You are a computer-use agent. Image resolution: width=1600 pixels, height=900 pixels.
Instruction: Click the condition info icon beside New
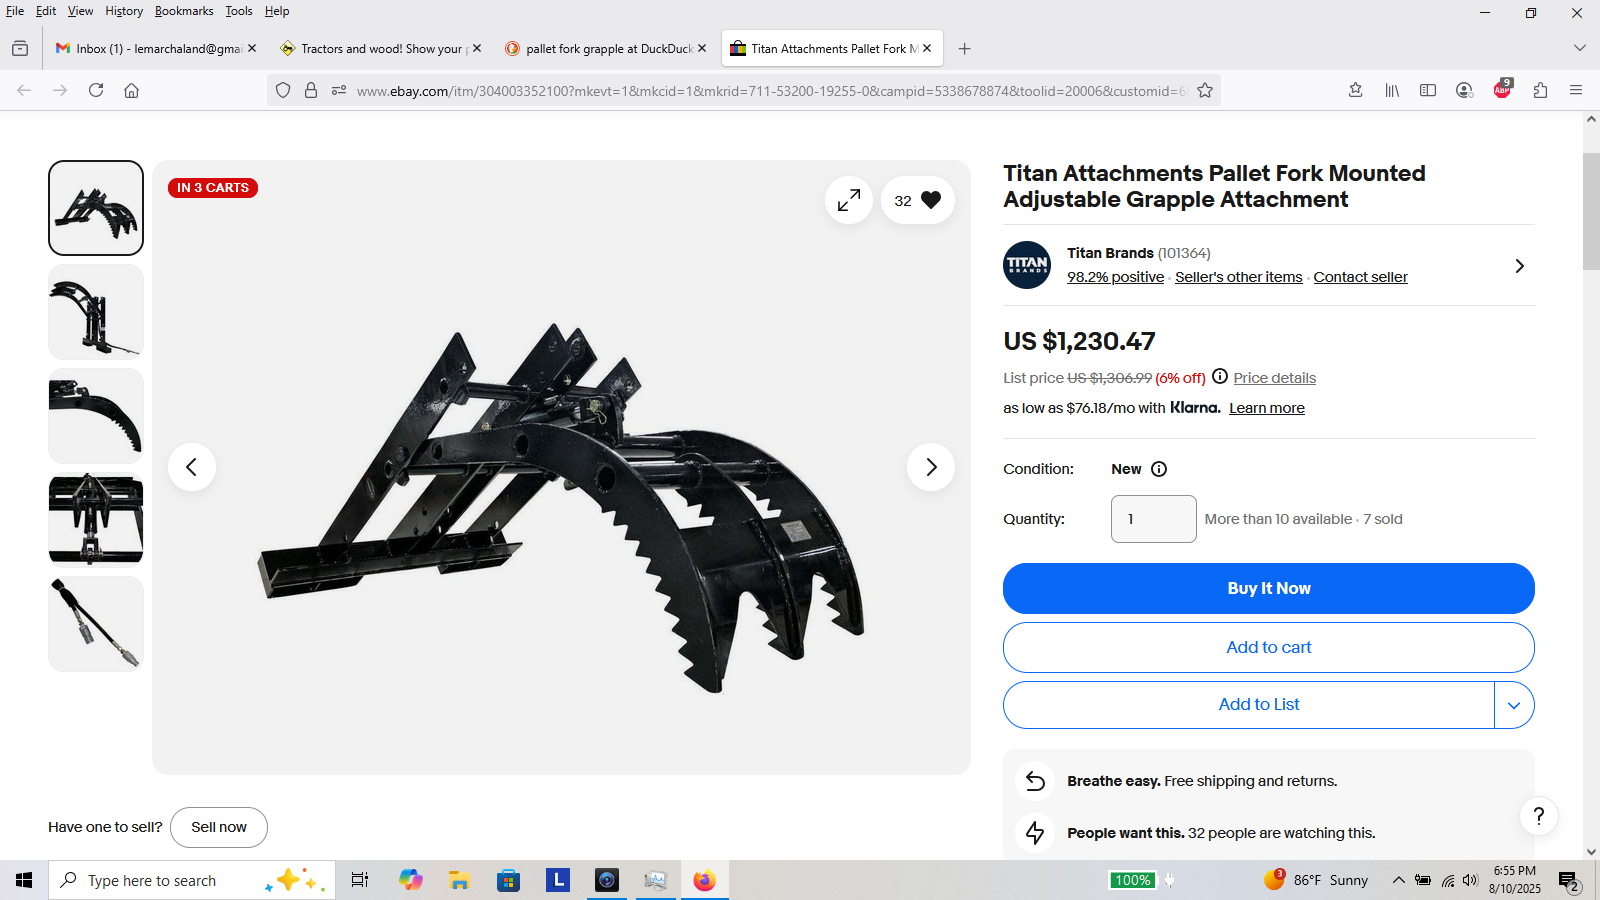[1159, 469]
